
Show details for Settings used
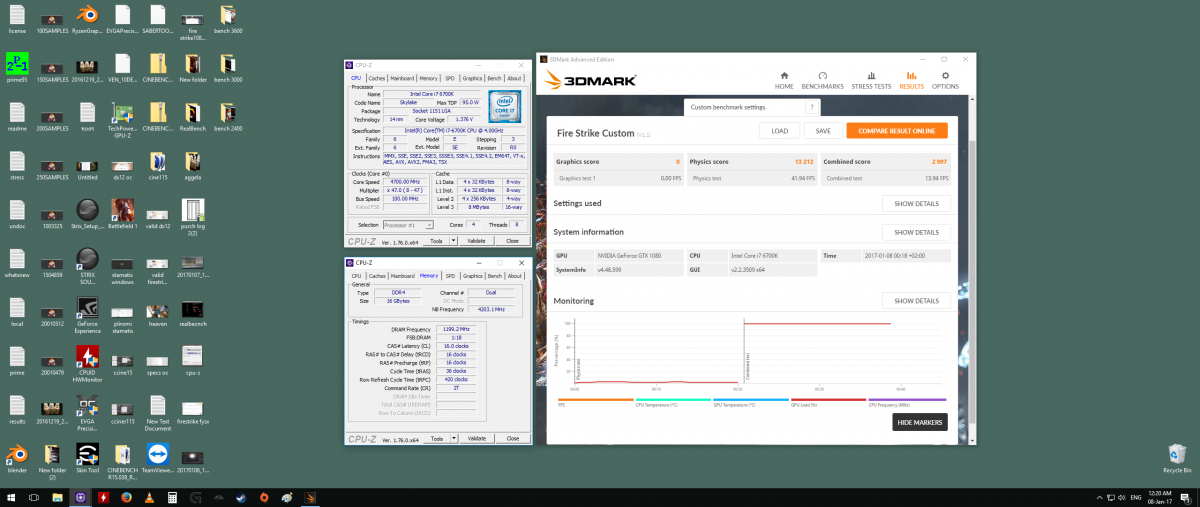(x=915, y=203)
